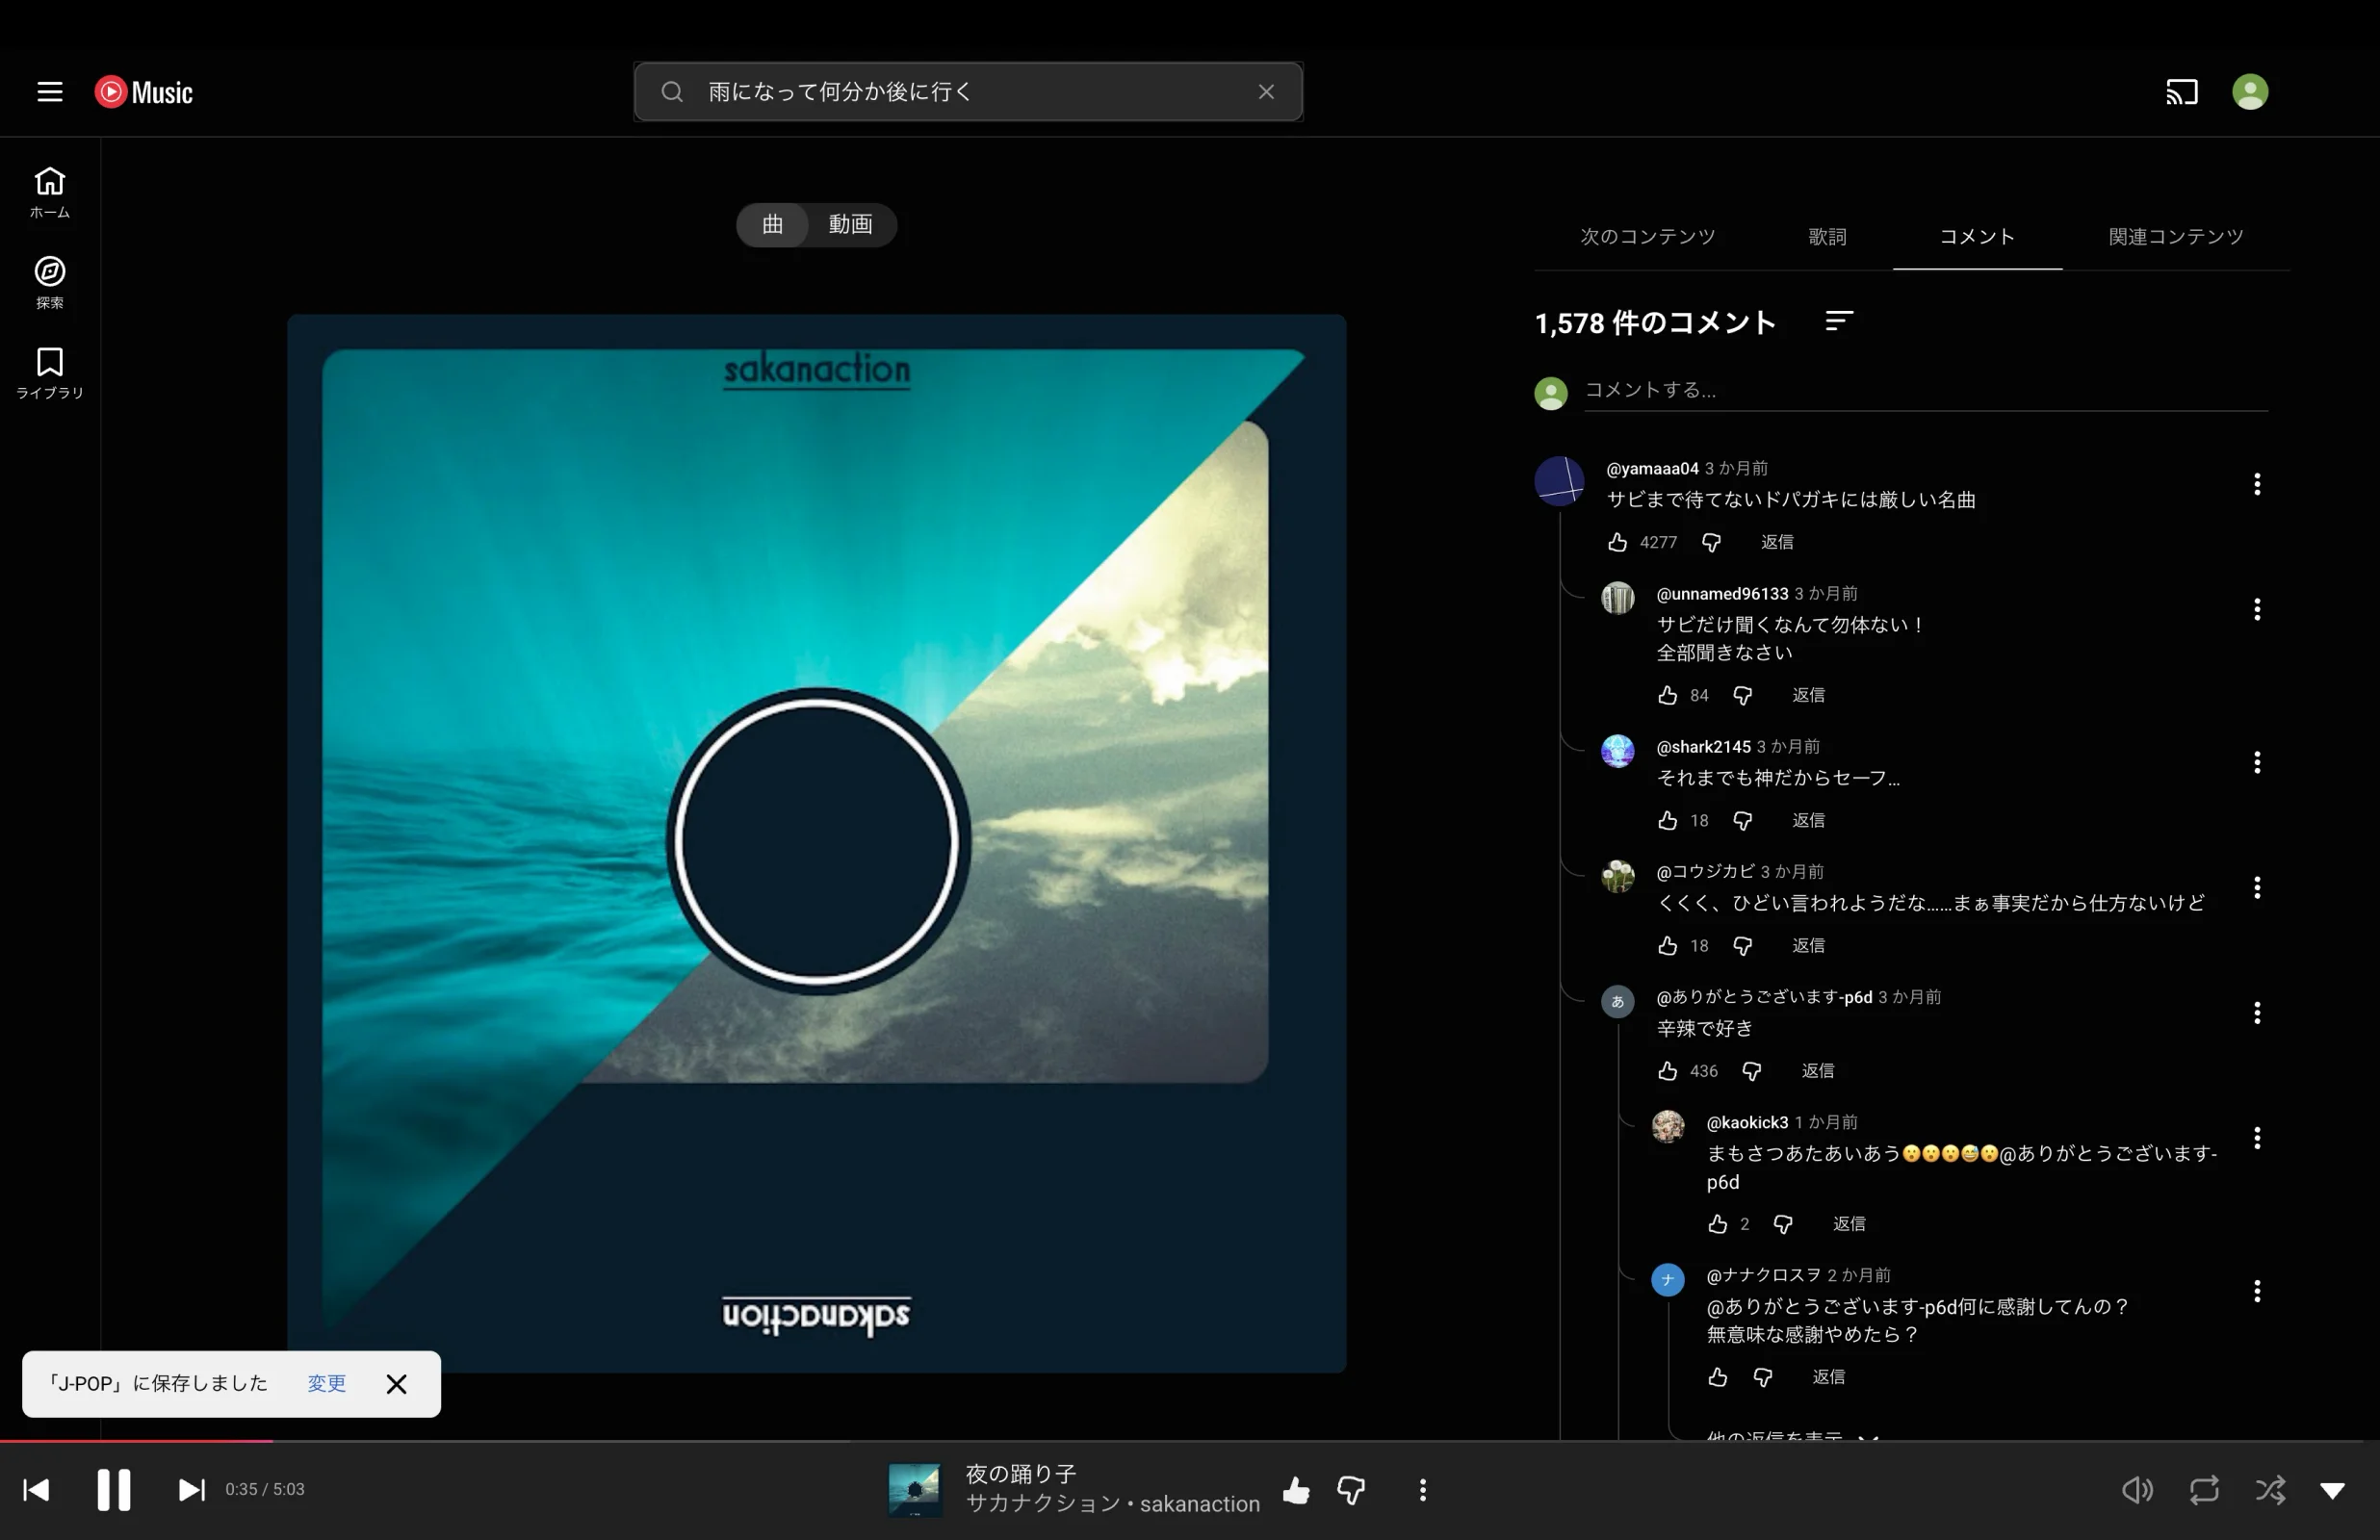This screenshot has width=2380, height=1540.
Task: Reply to @コウジカビ
Action: (x=1808, y=945)
